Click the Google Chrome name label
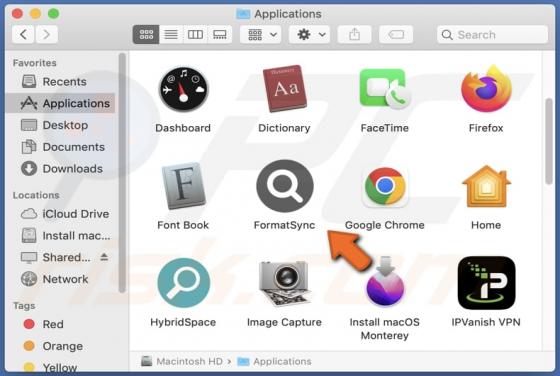 tap(385, 225)
